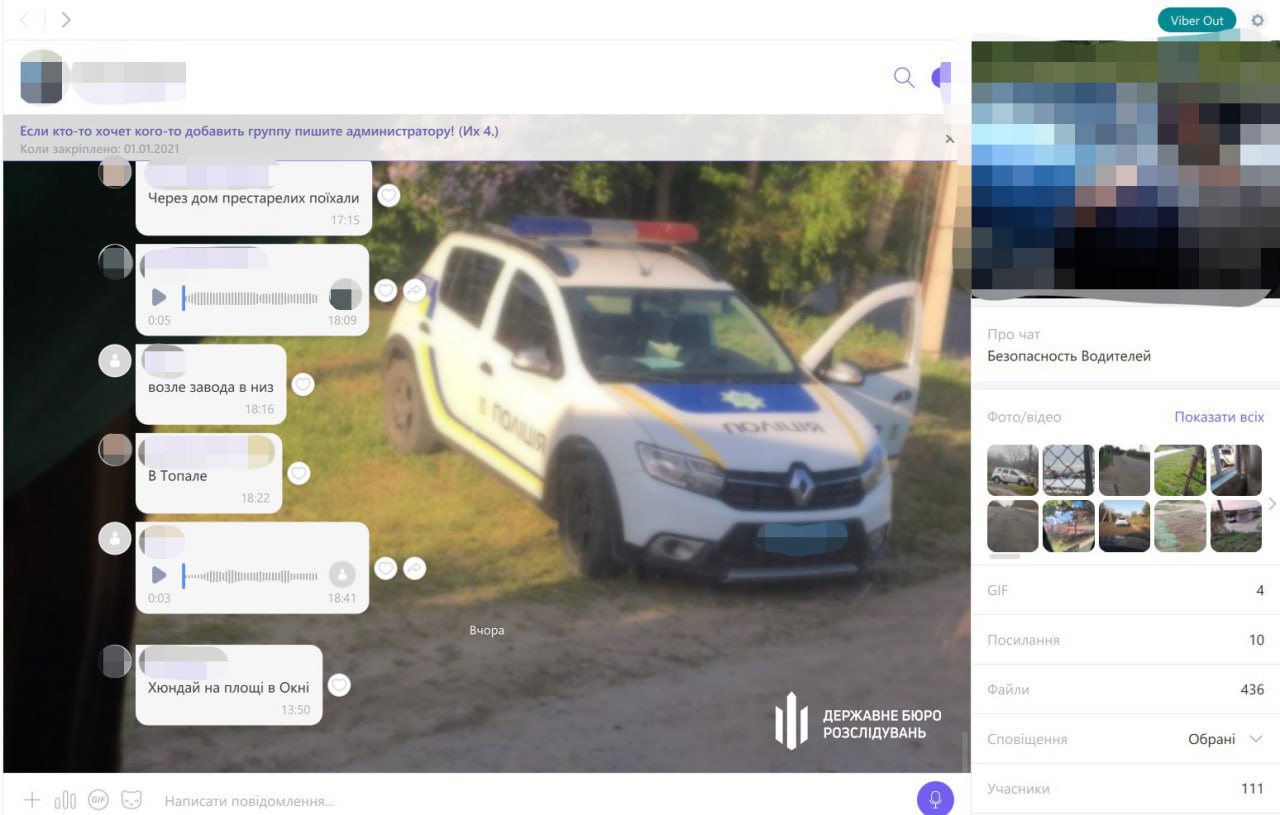
Task: Click the 'Показати всіх' link
Action: [1219, 417]
